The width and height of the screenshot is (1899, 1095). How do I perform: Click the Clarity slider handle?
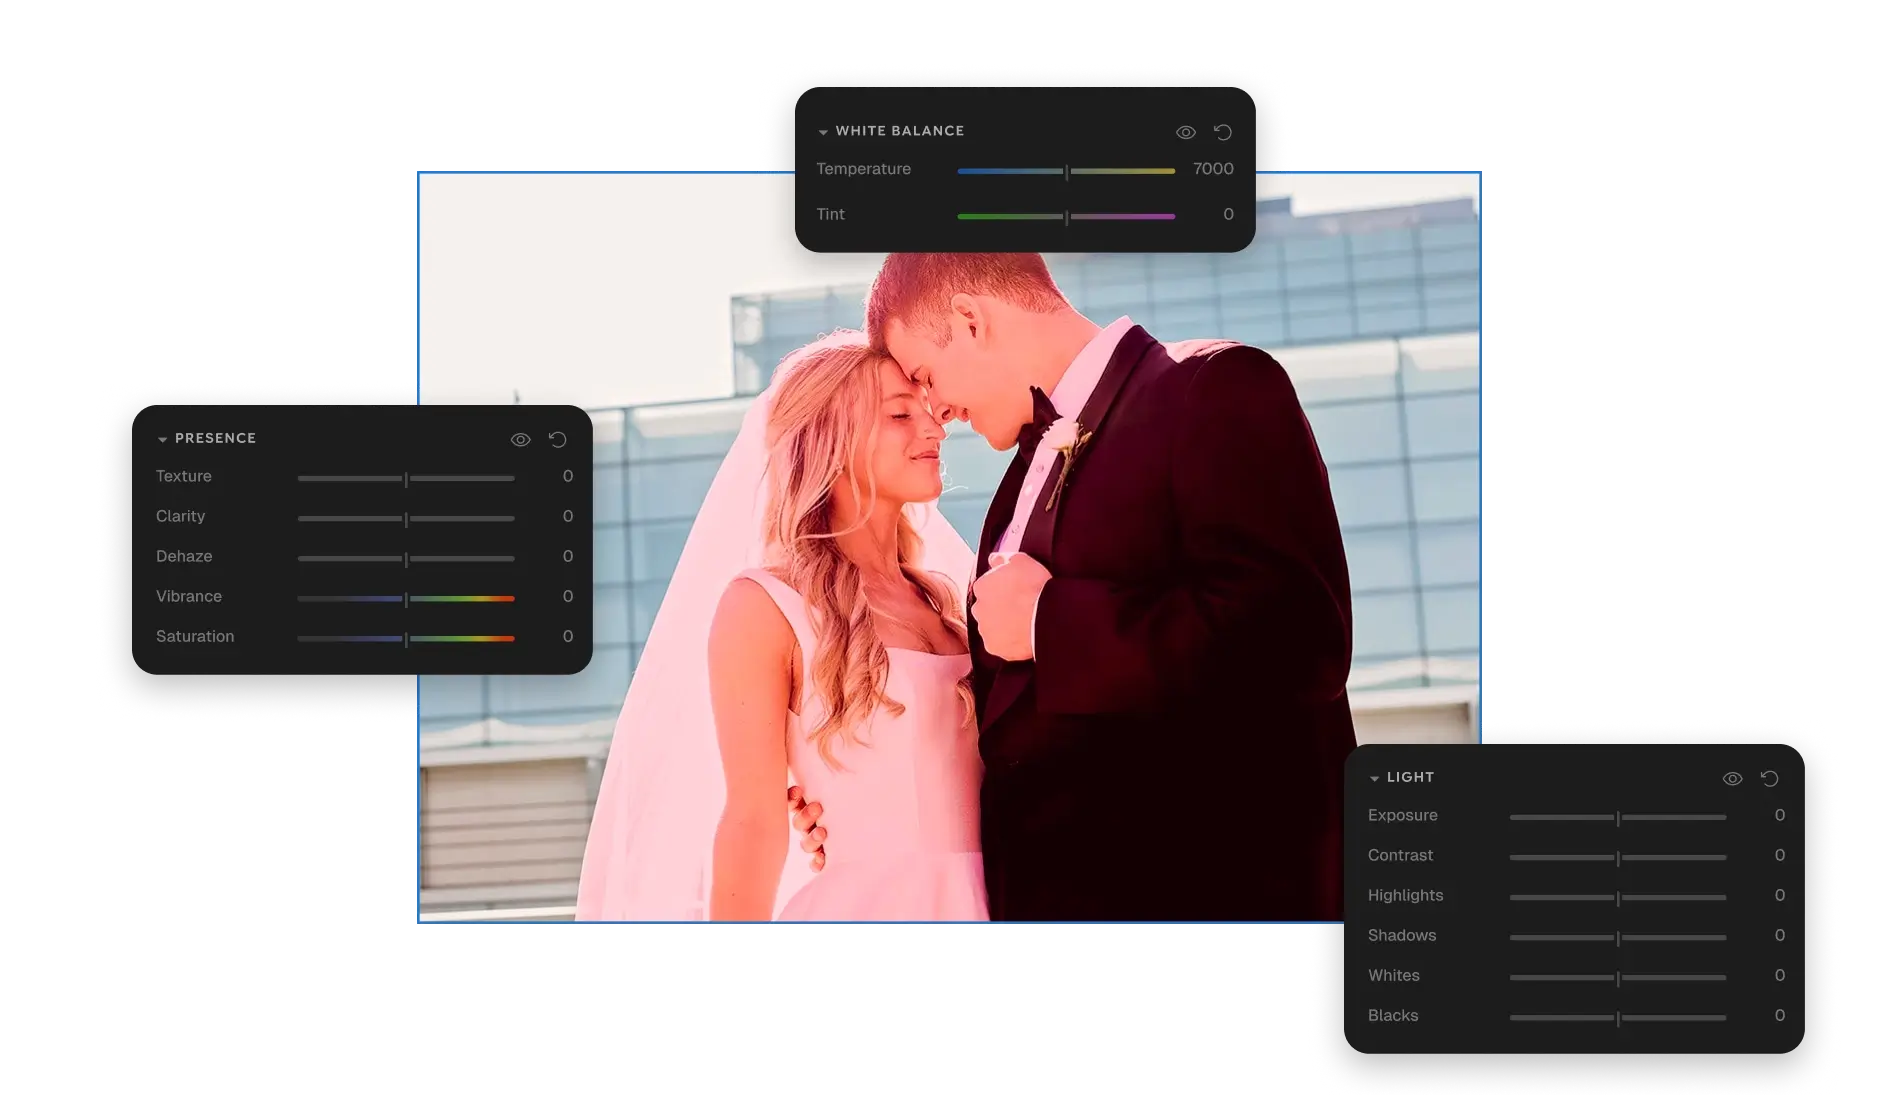pyautogui.click(x=406, y=519)
